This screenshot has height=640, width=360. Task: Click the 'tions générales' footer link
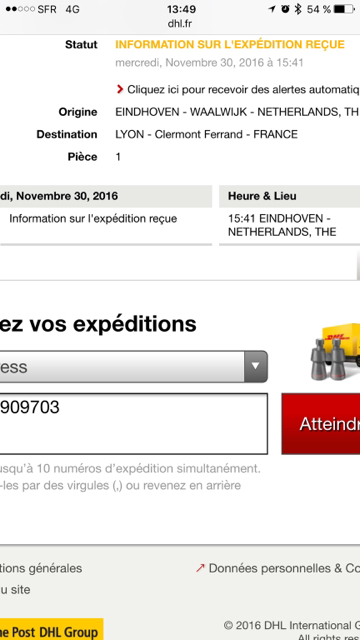click(41, 568)
